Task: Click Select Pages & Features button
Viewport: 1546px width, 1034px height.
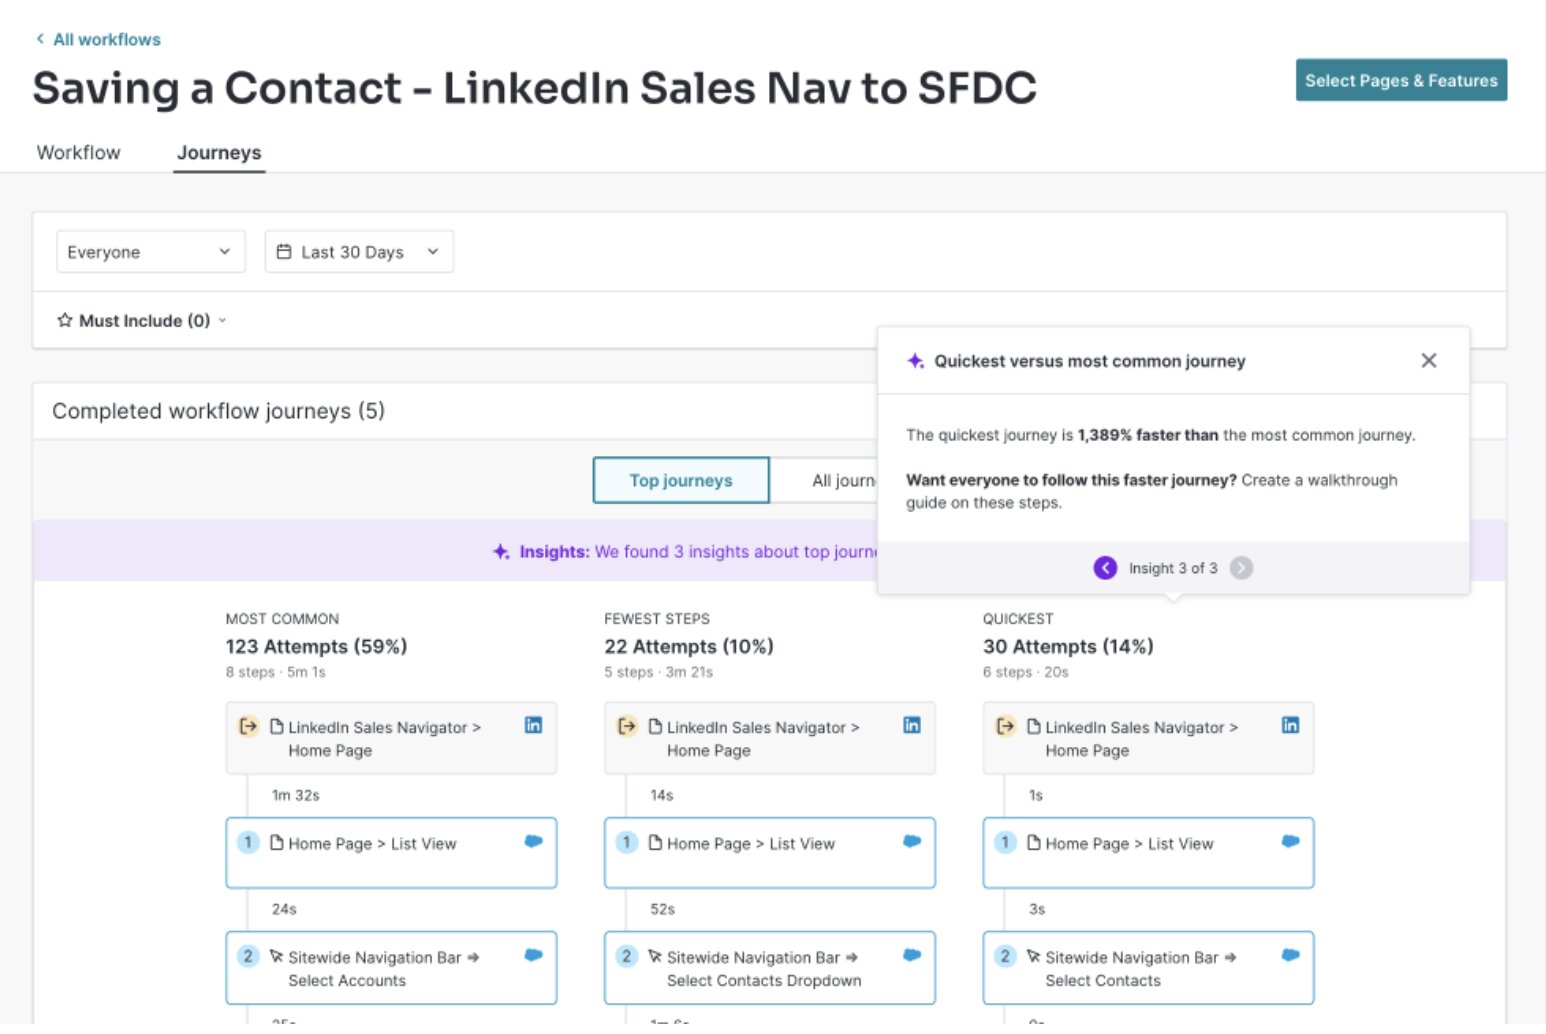Action: point(1401,80)
